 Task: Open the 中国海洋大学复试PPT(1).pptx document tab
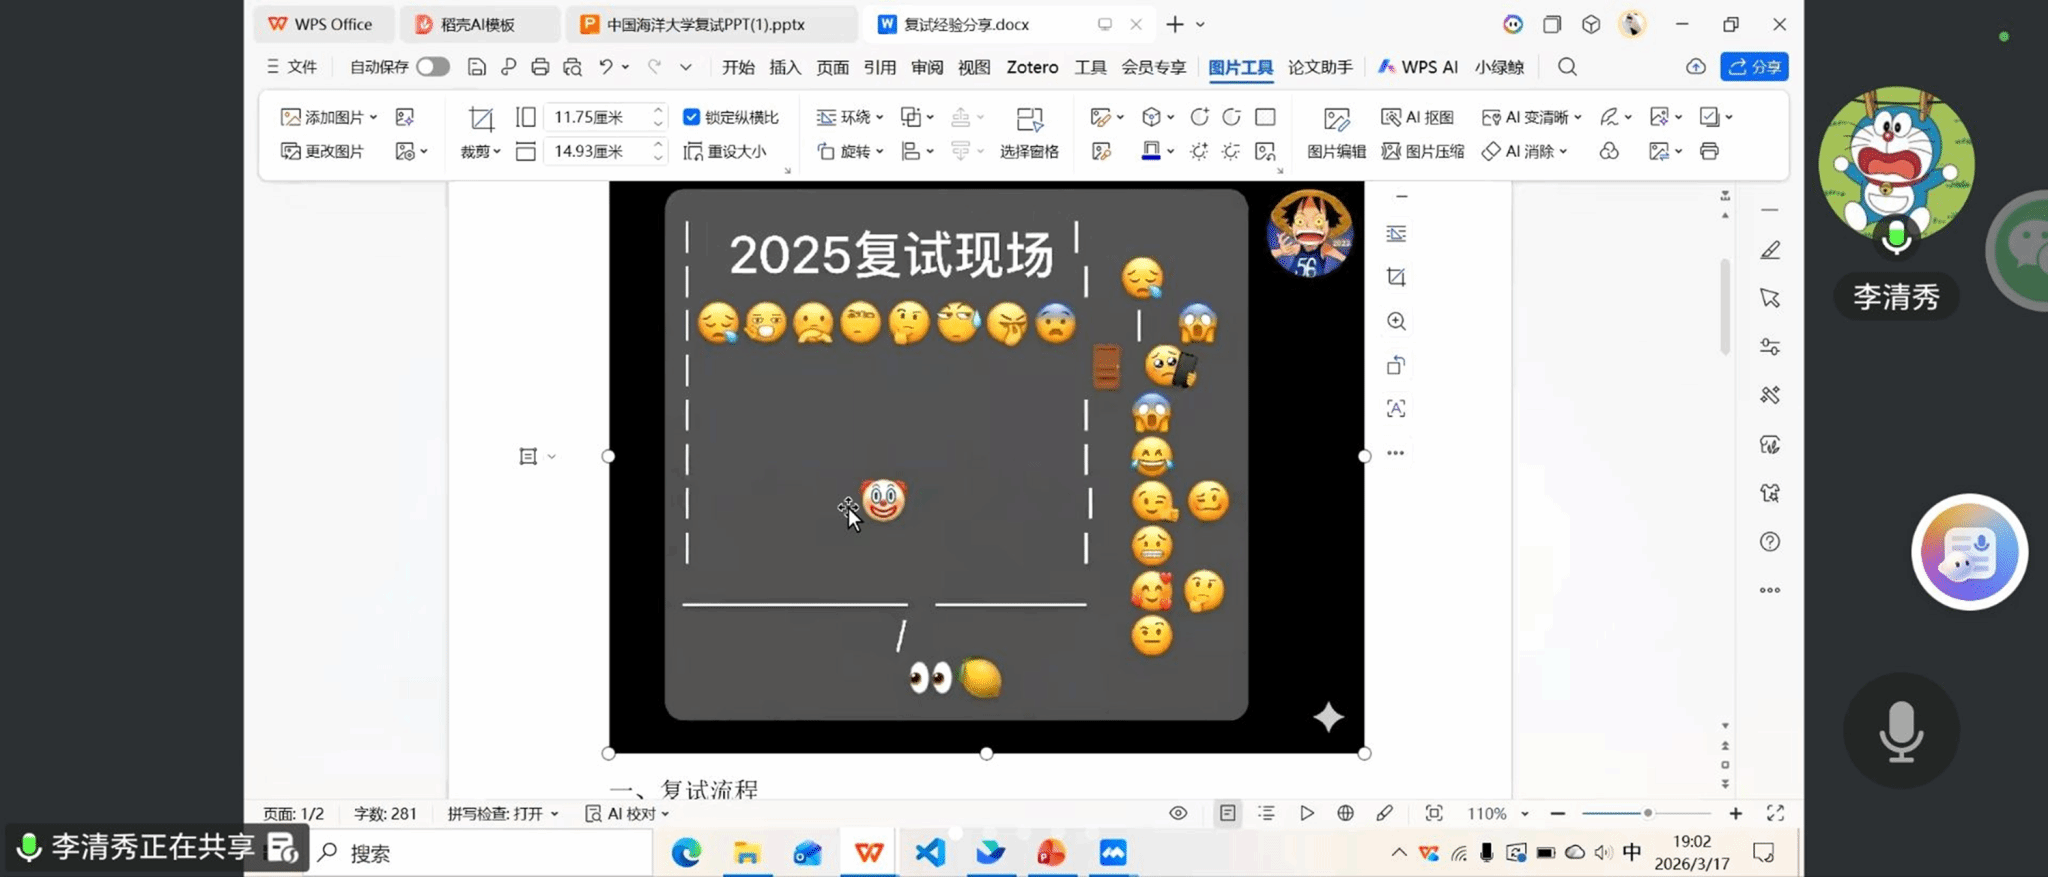click(705, 24)
